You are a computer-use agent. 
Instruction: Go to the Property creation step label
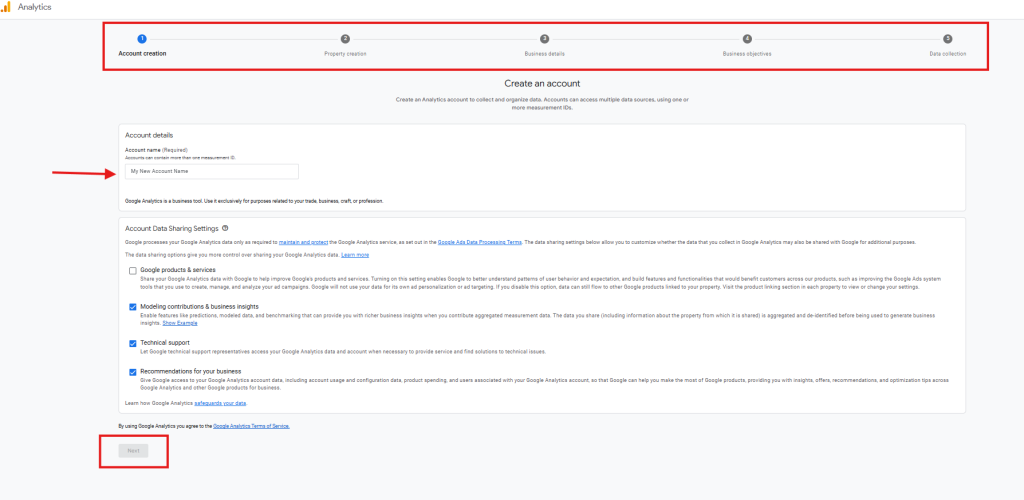click(345, 53)
